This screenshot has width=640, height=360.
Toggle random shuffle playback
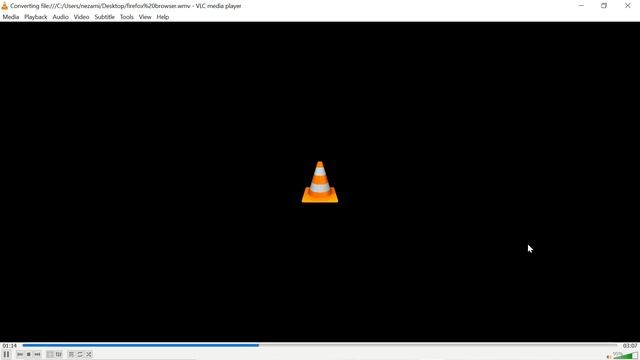[x=89, y=354]
